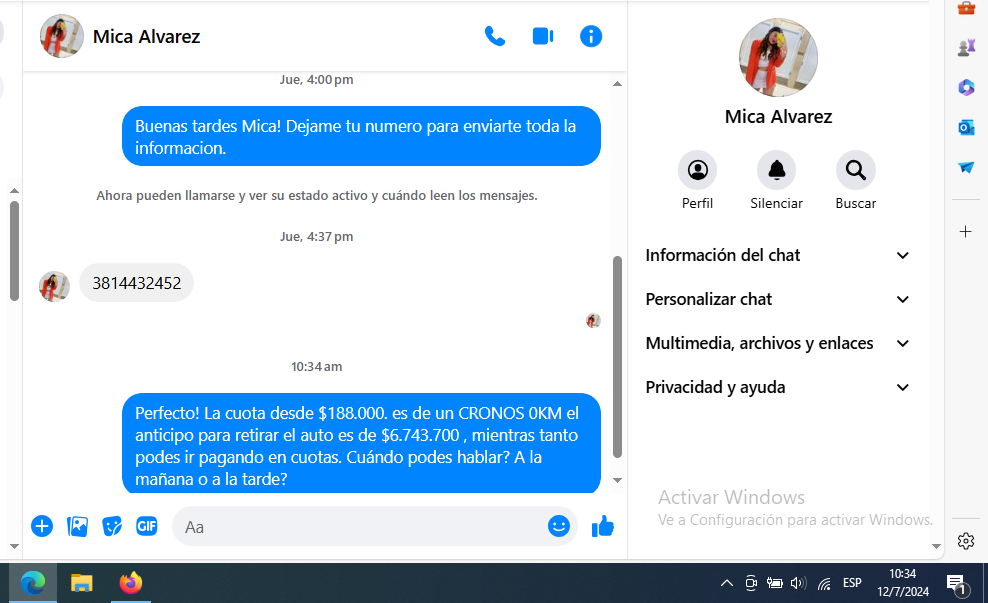Expand Privacidad y ayuda section
This screenshot has height=603, width=988.
click(x=778, y=387)
